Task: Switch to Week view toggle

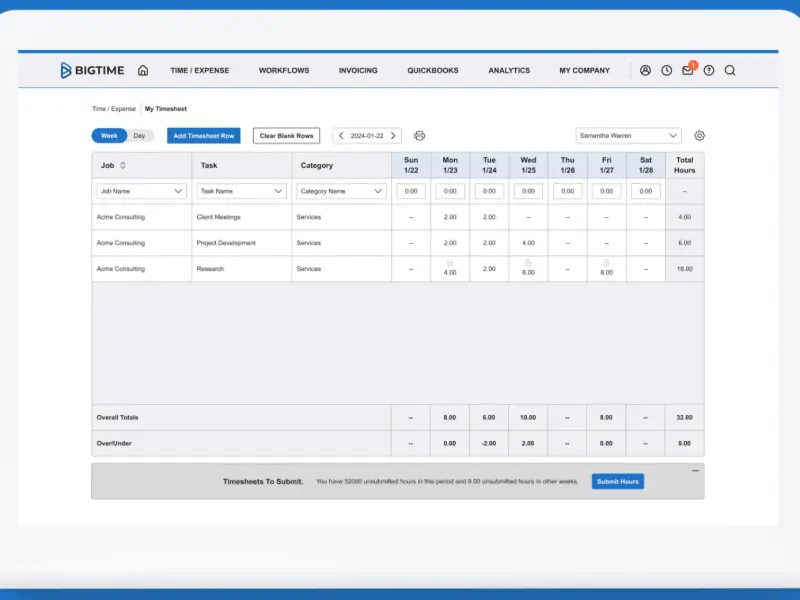Action: (109, 136)
